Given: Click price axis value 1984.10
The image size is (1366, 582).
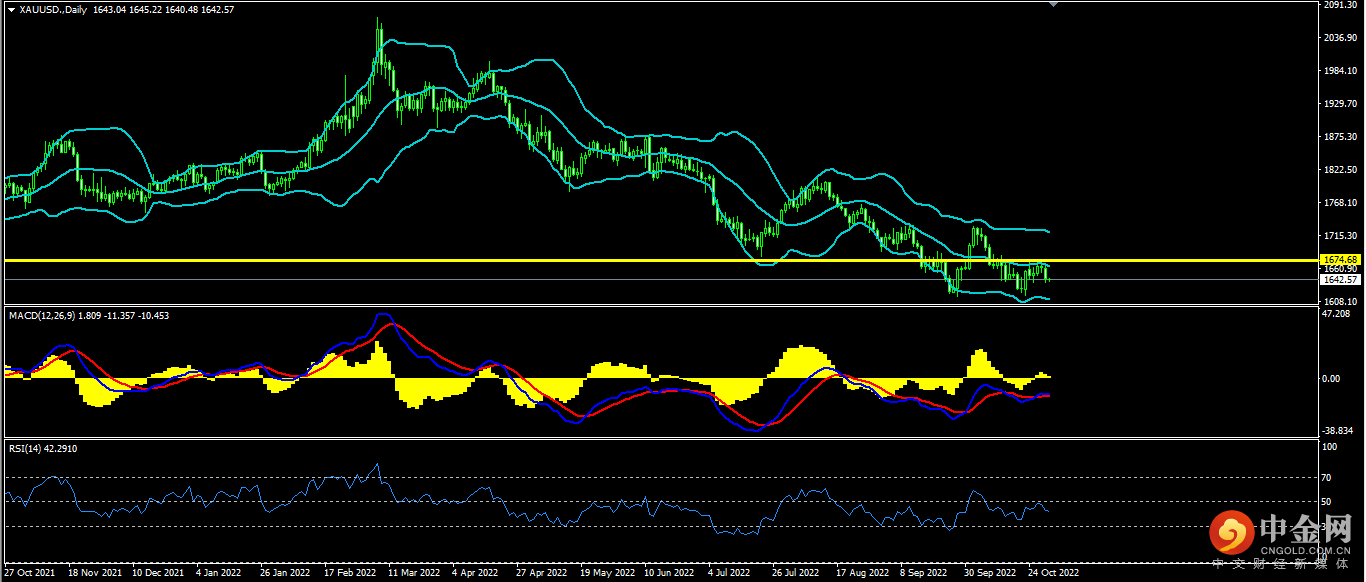Looking at the screenshot, I should pyautogui.click(x=1338, y=71).
